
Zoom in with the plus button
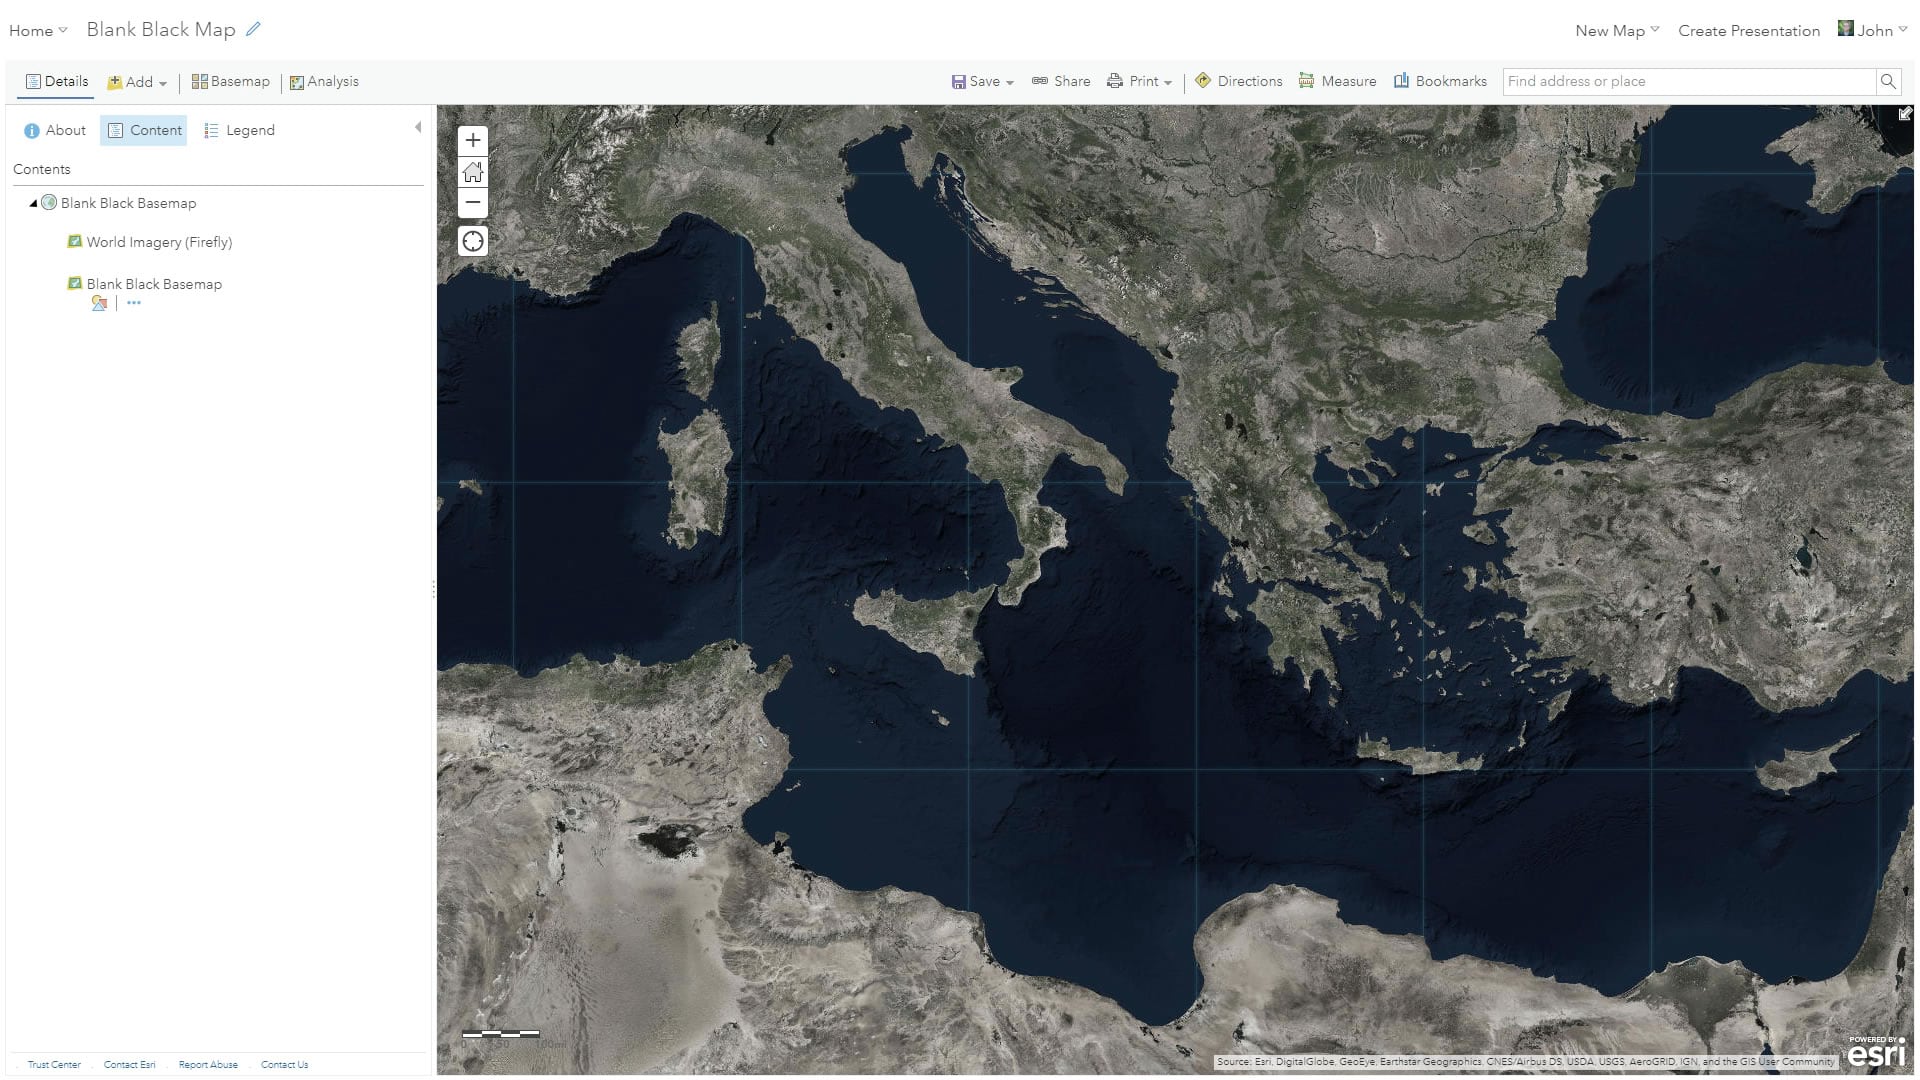[473, 140]
